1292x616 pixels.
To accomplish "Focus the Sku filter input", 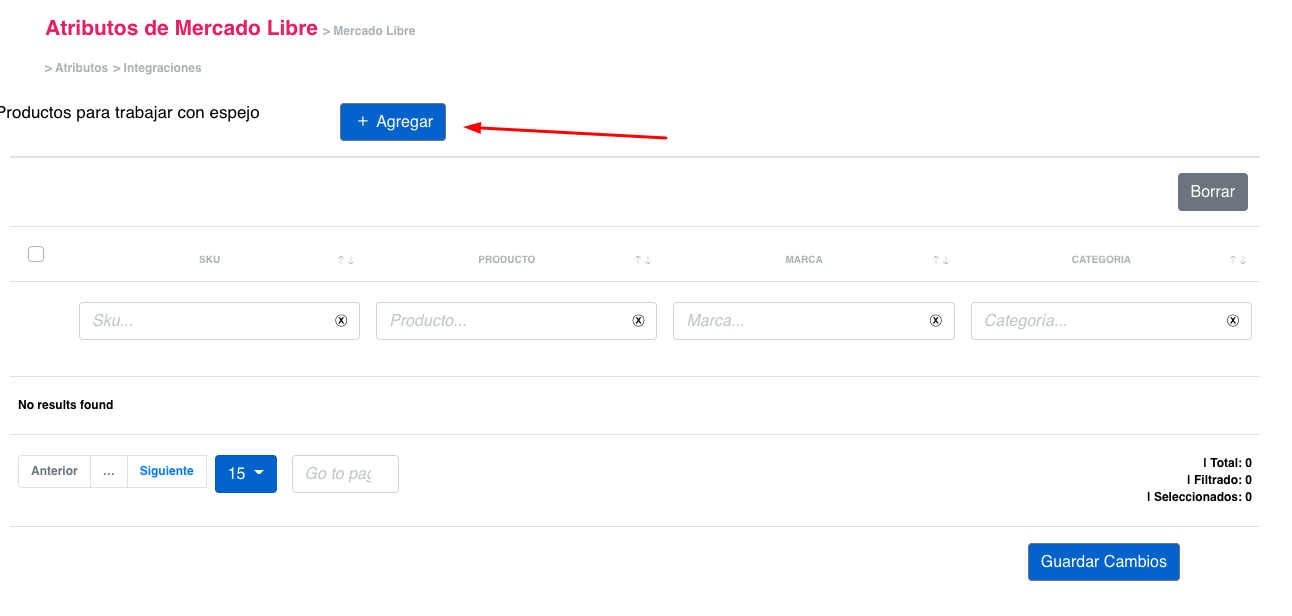I will tap(219, 321).
